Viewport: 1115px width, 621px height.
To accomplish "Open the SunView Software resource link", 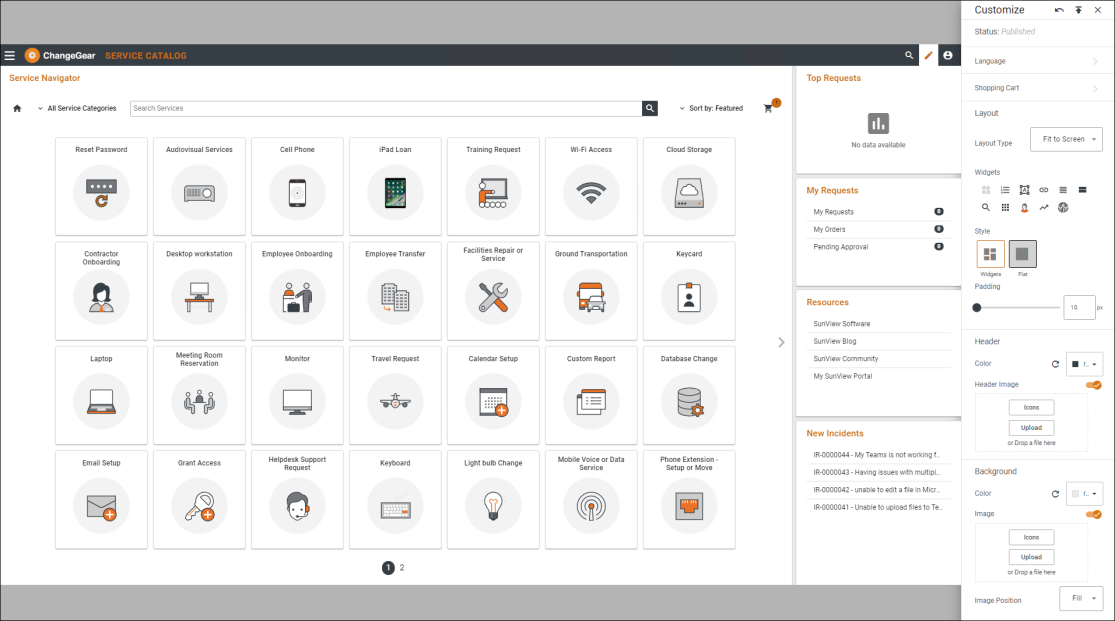I will coord(842,324).
